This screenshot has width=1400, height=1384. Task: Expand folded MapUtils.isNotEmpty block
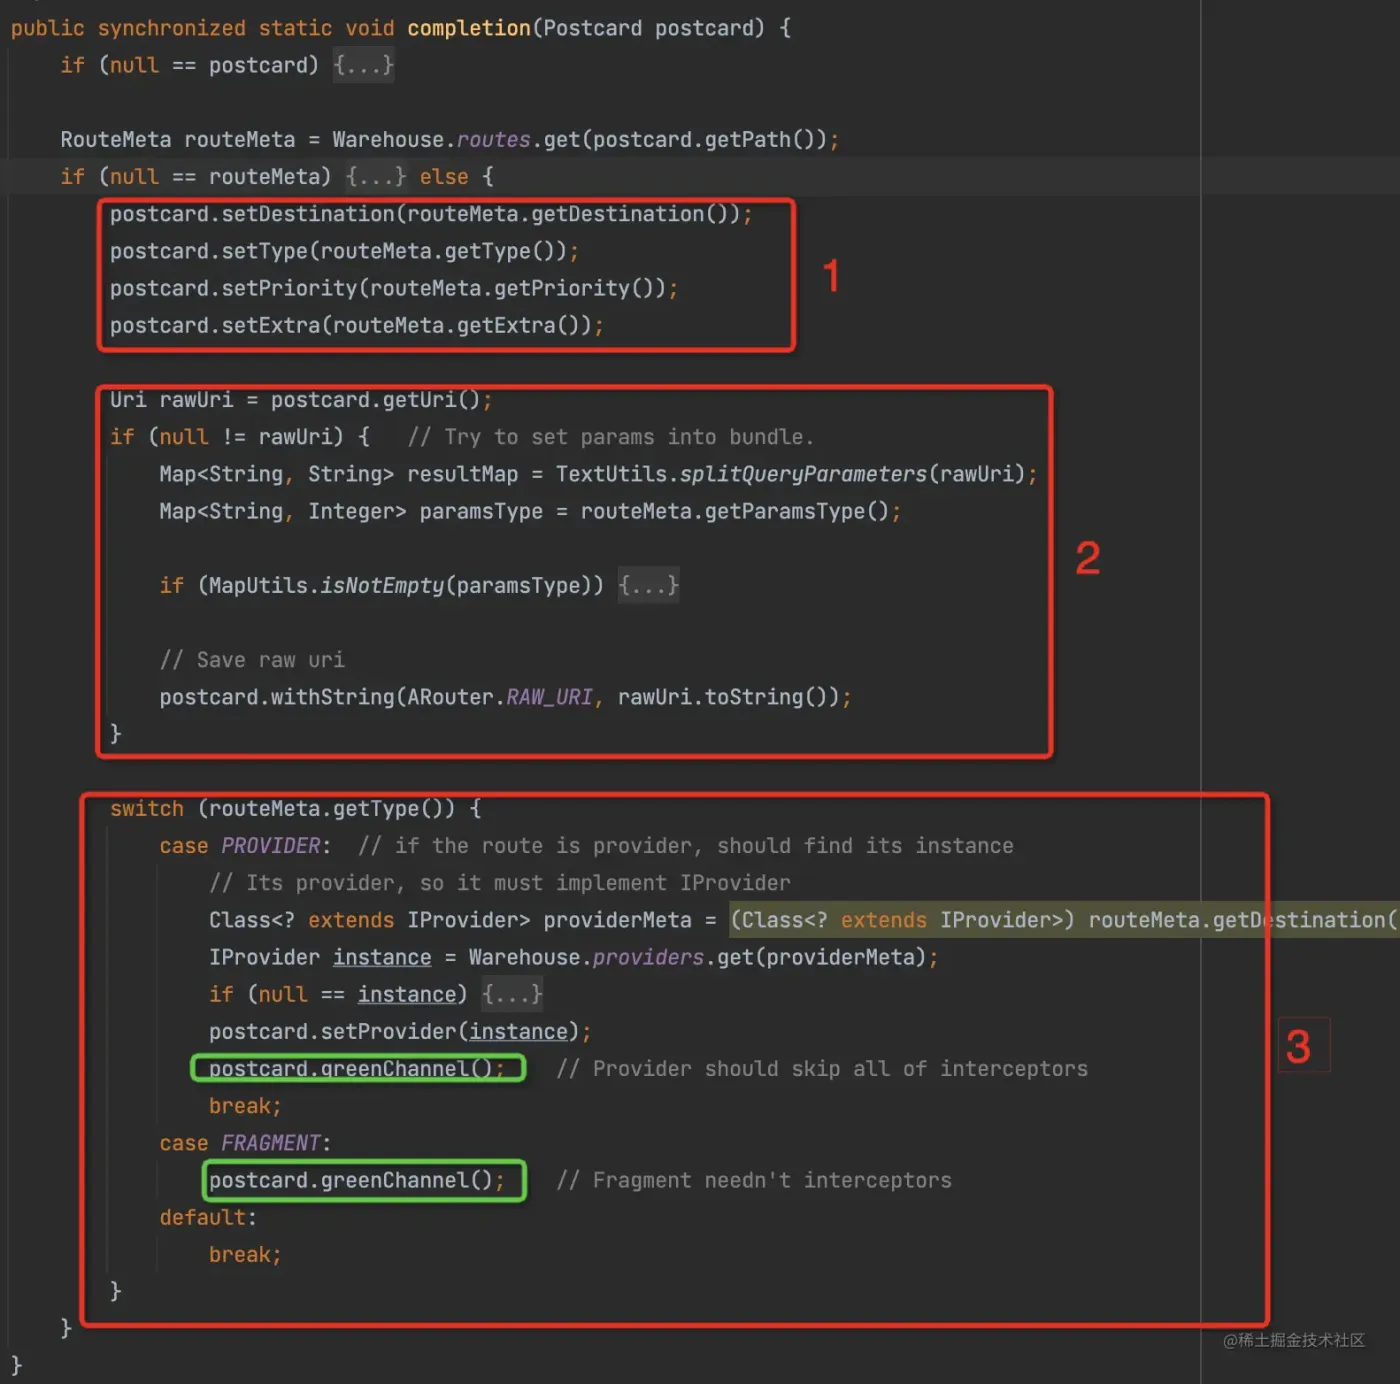tap(649, 586)
